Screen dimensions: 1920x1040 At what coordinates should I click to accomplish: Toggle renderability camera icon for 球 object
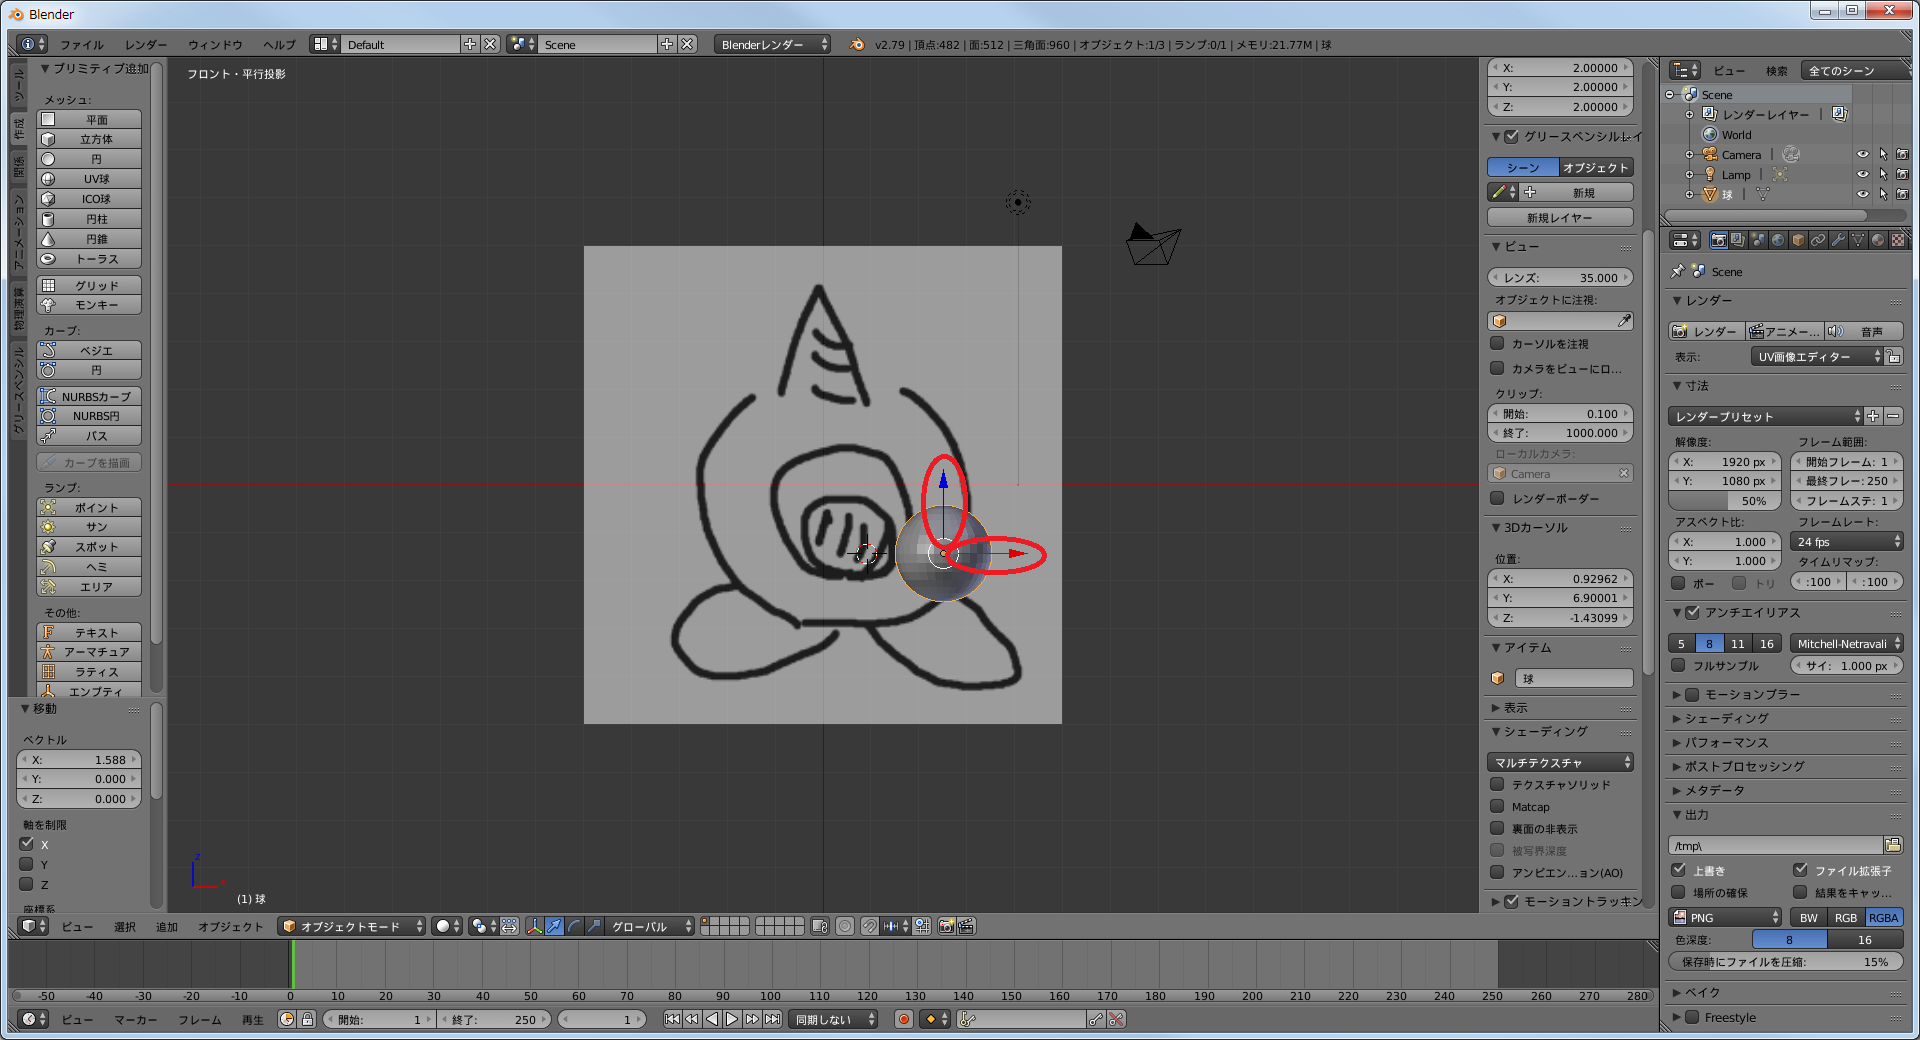(x=1902, y=195)
